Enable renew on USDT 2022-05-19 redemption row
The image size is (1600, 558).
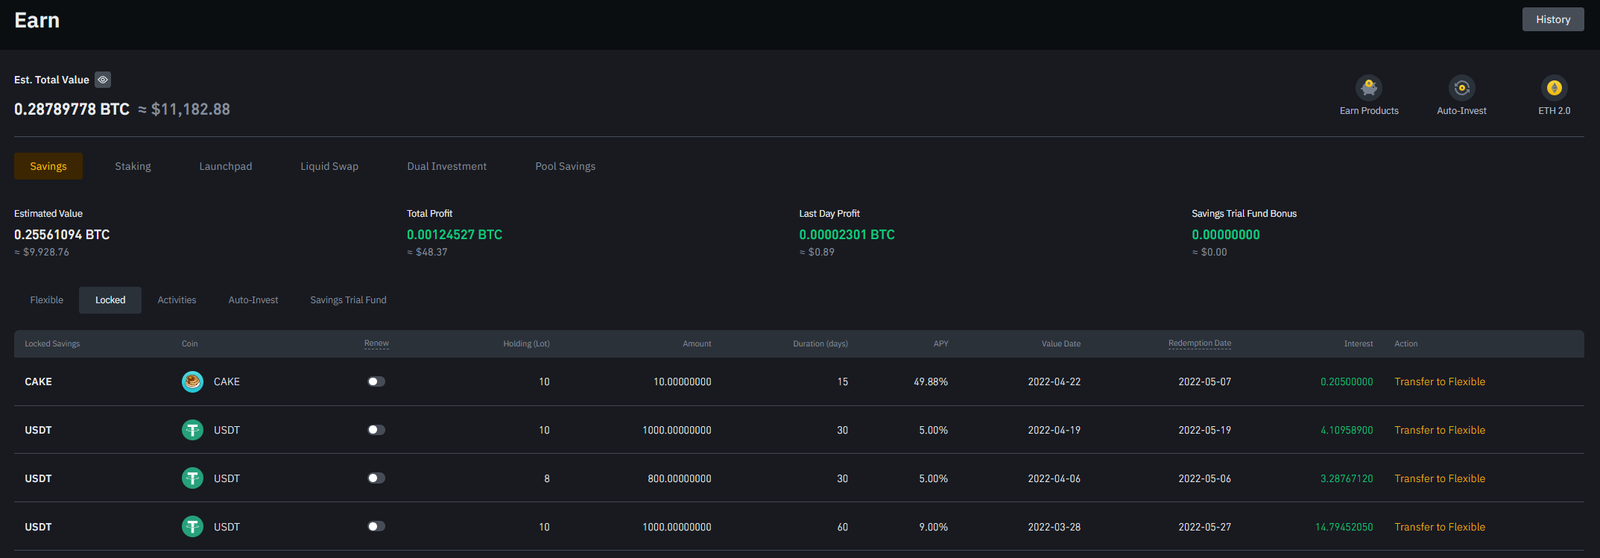[376, 430]
